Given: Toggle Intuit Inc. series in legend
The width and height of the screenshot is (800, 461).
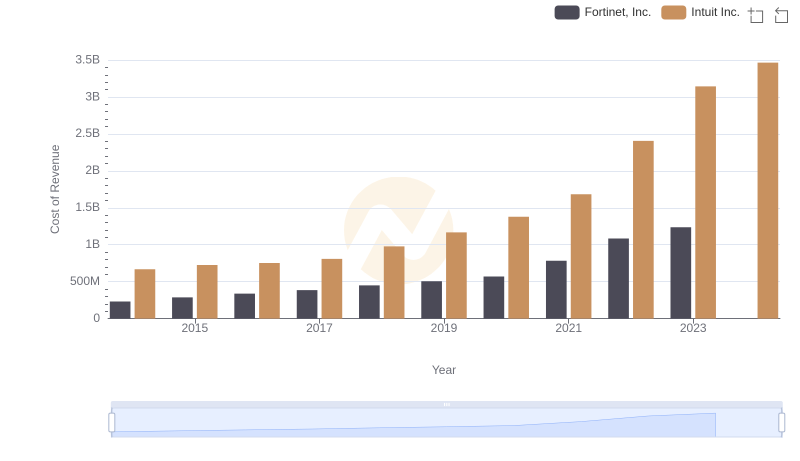Looking at the screenshot, I should pos(700,12).
